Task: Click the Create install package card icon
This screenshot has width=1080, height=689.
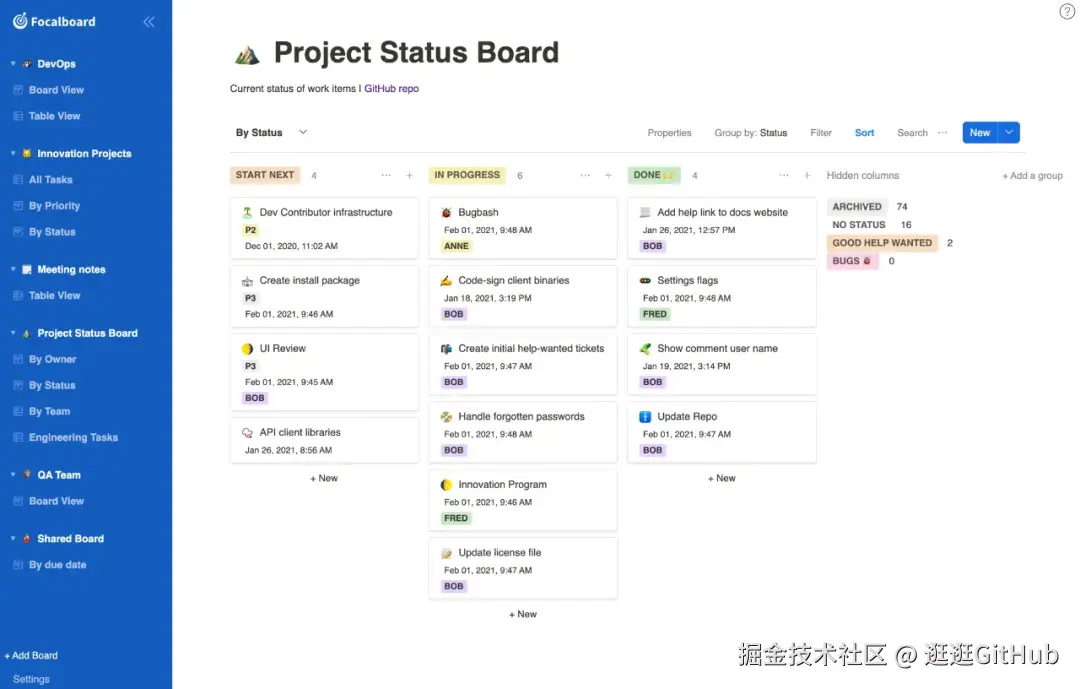Action: point(247,281)
